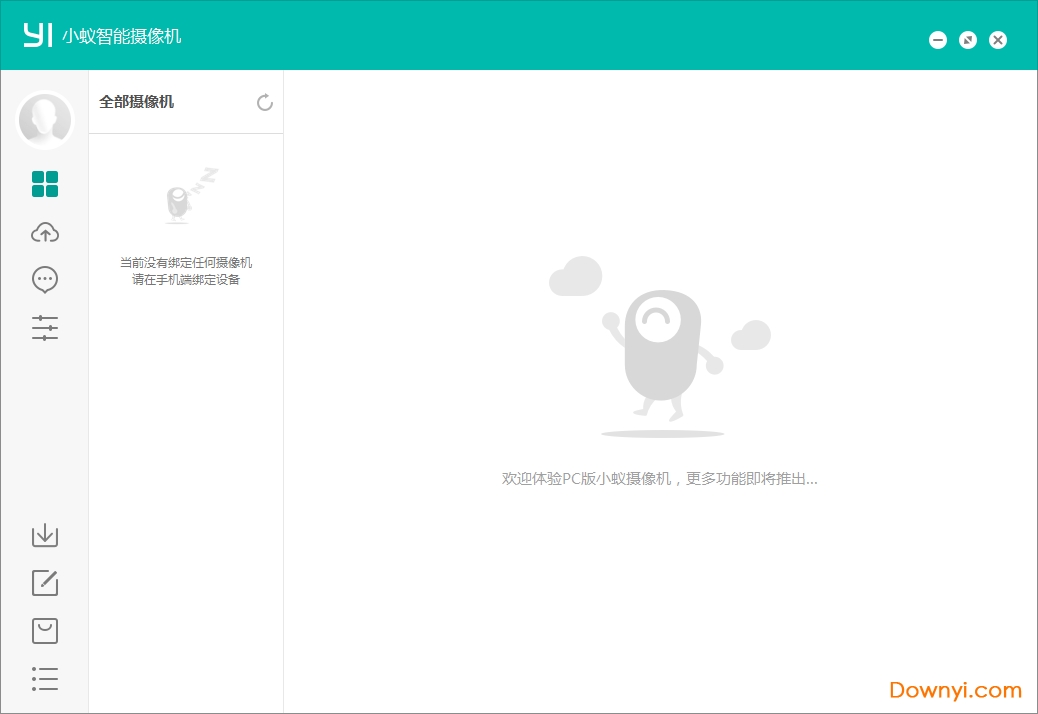Open the user profile avatar
This screenshot has height=714, width=1038.
click(45, 119)
